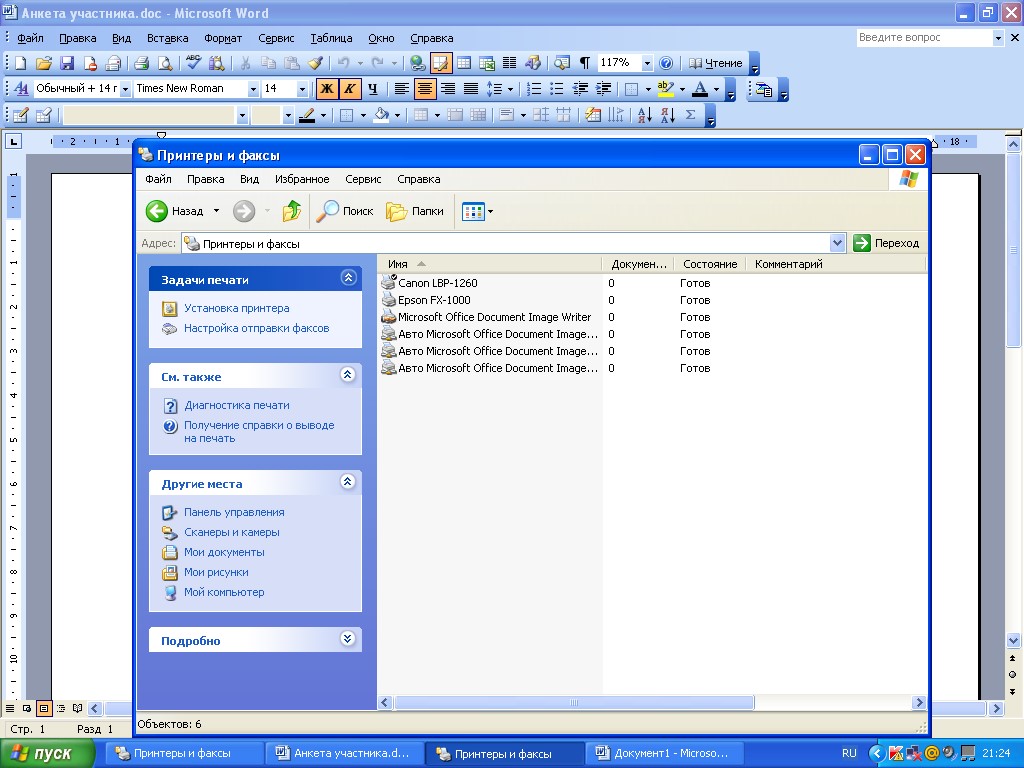This screenshot has height=768, width=1024.
Task: Click the Print icon in Word toolbar
Action: pos(141,63)
